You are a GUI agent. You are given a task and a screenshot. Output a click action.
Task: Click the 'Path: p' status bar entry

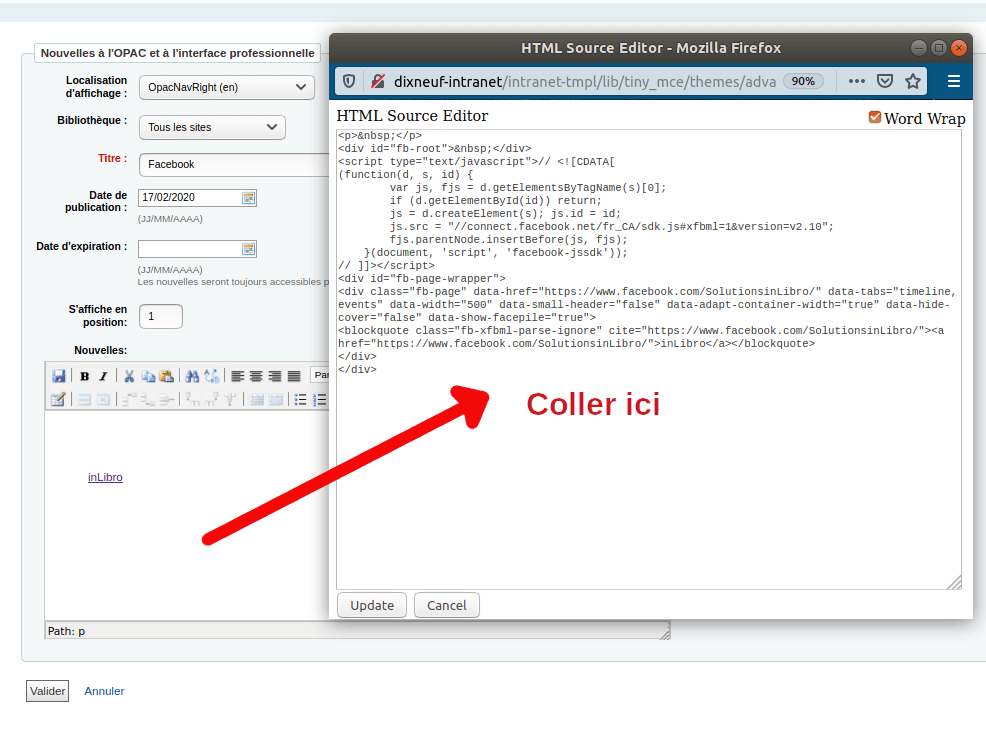tap(66, 631)
